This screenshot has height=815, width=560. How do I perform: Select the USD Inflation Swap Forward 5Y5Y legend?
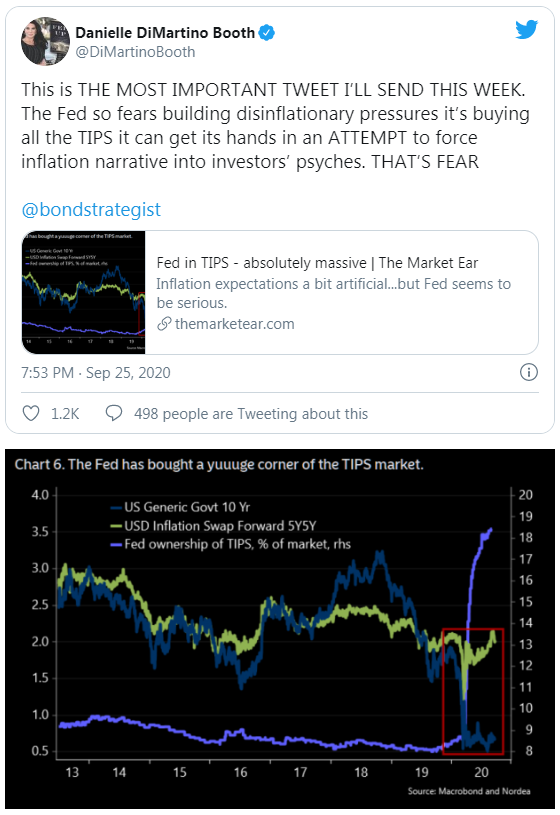tap(214, 525)
